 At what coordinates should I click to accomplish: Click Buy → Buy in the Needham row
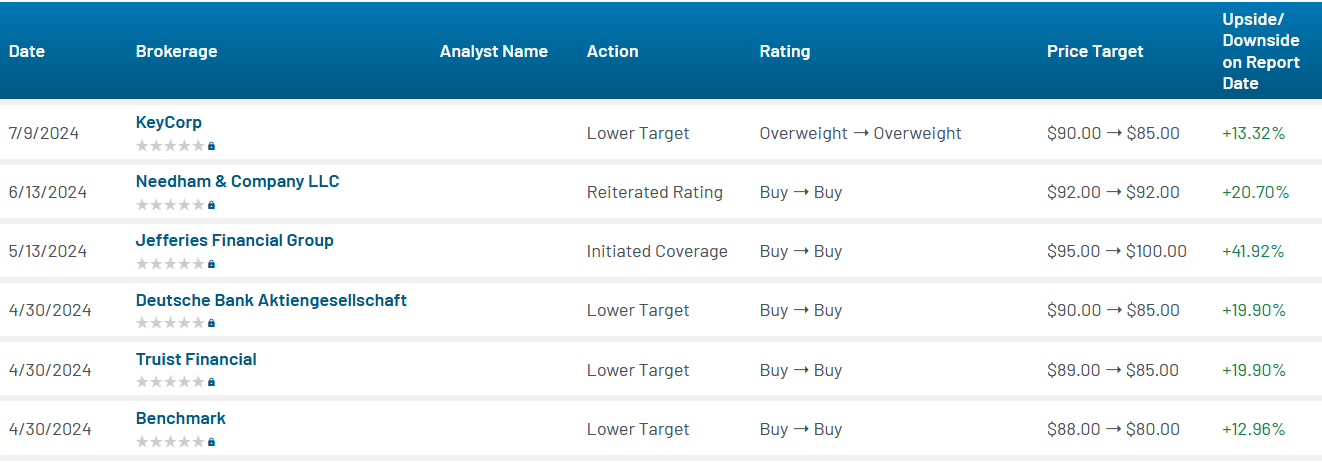pos(801,192)
